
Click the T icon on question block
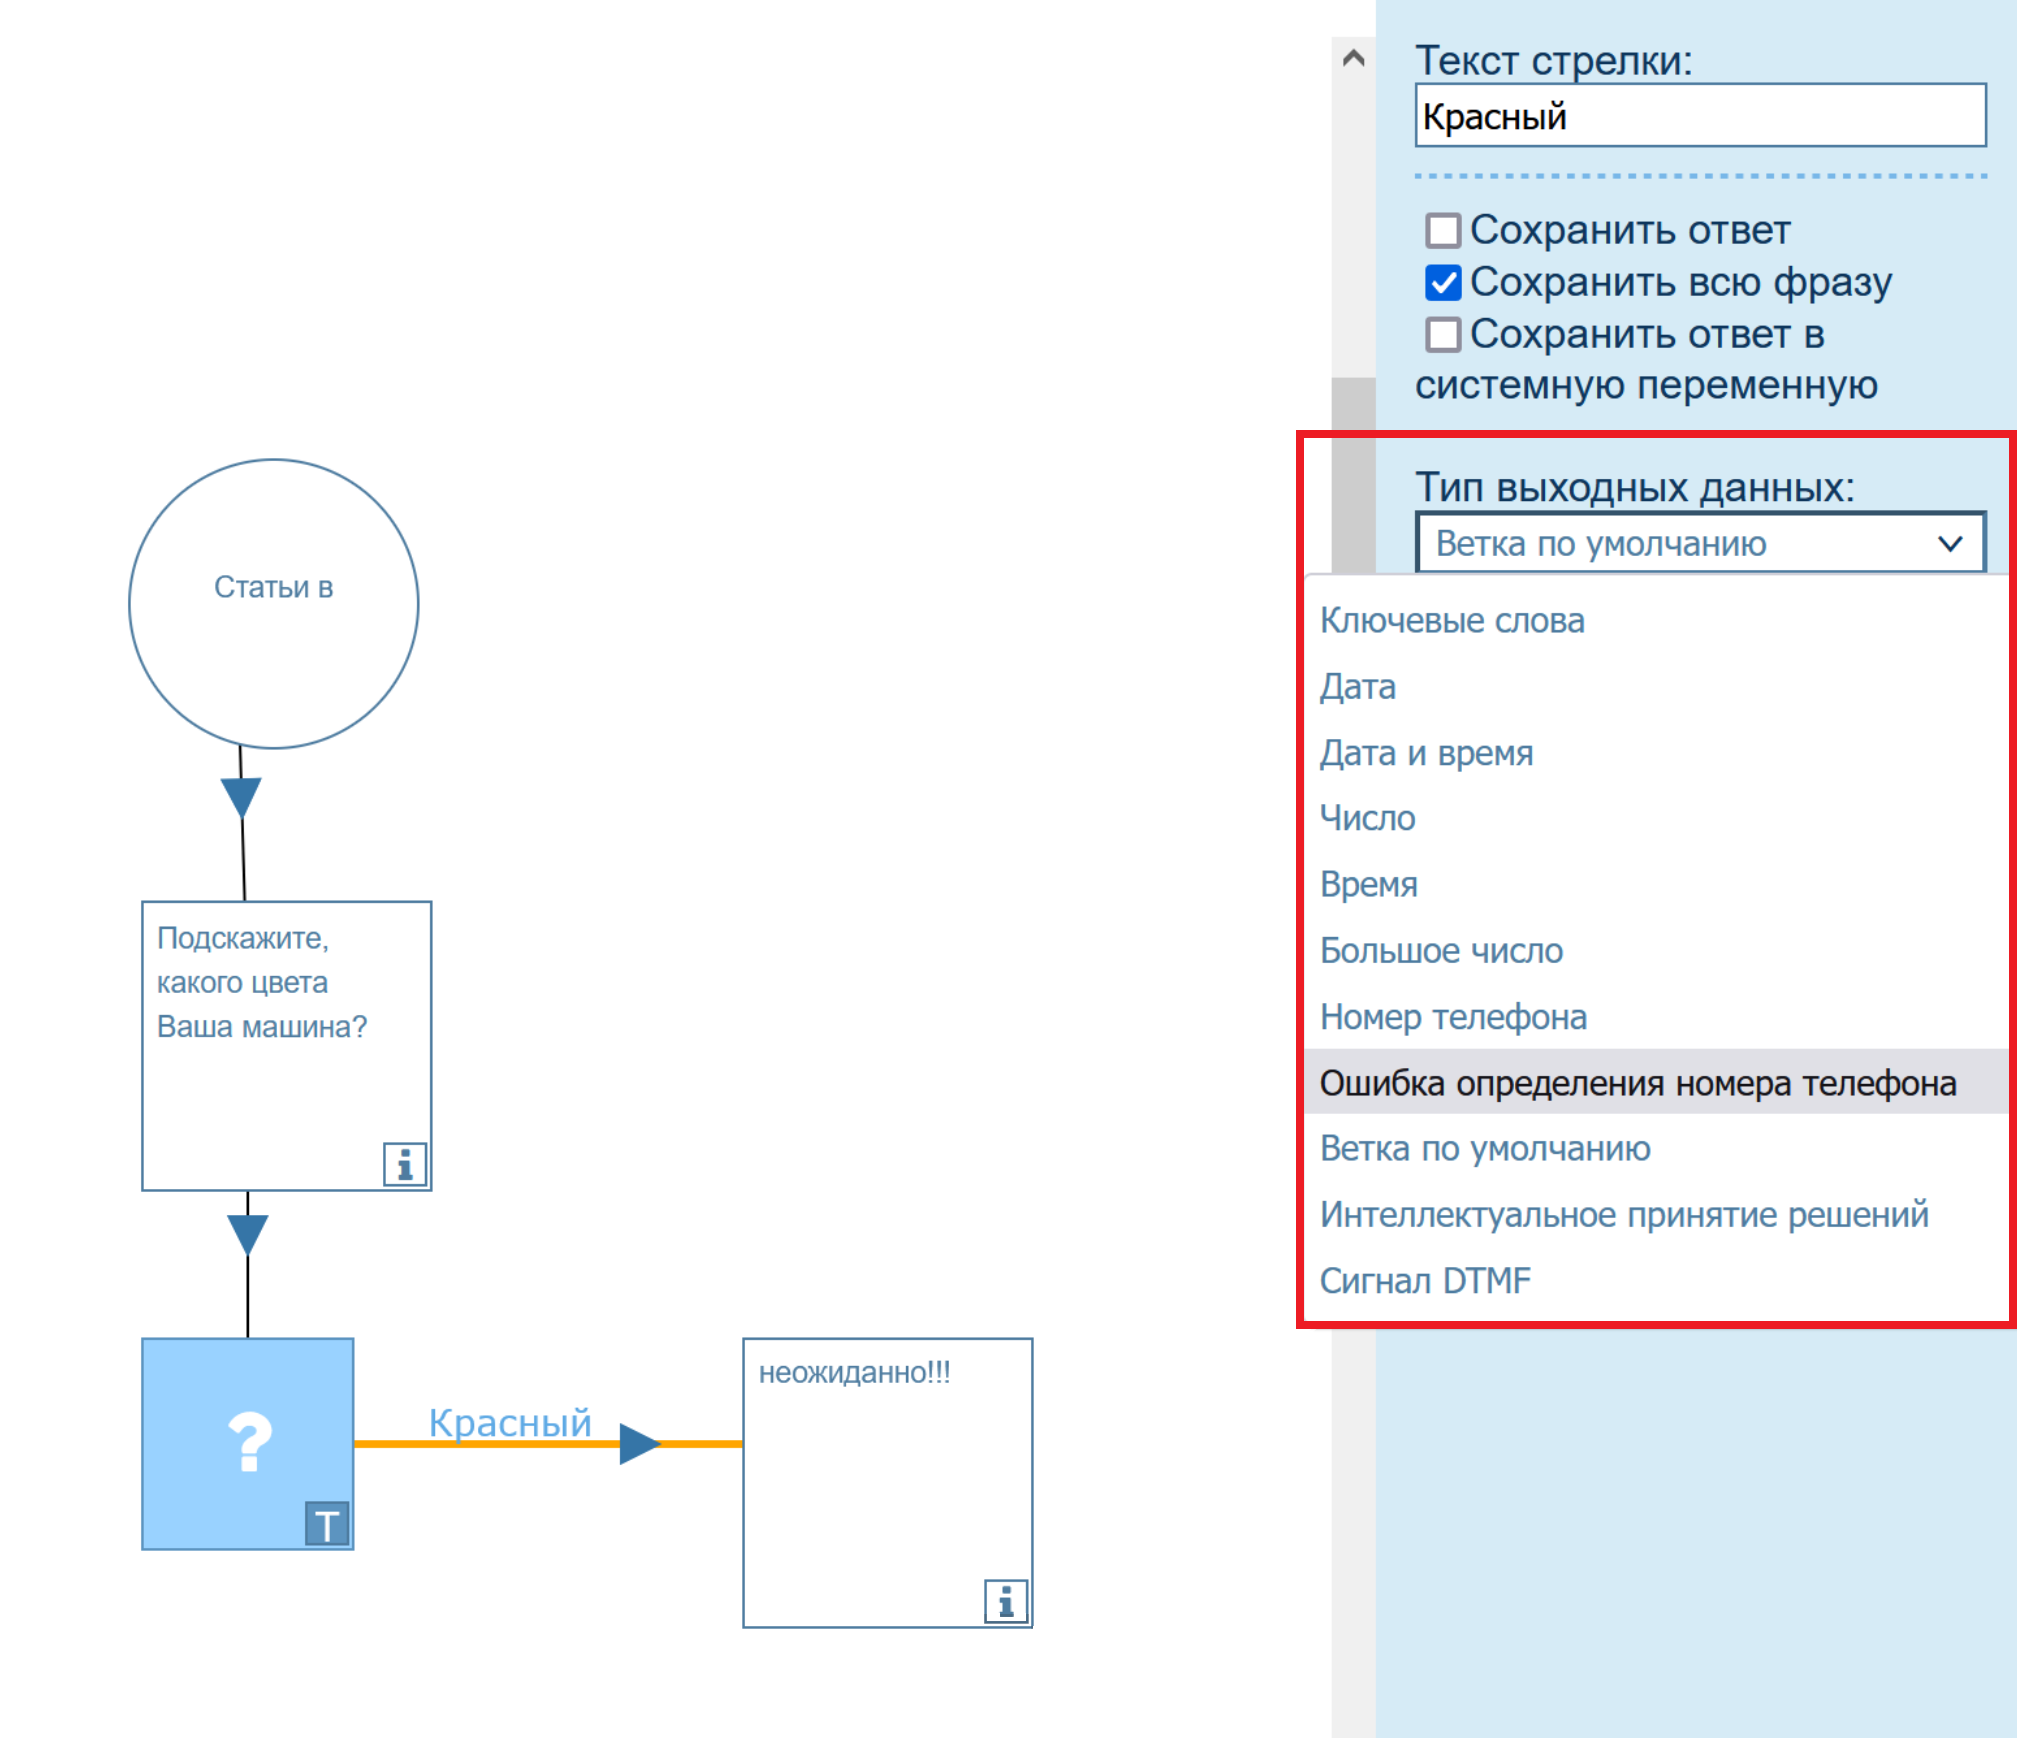tap(326, 1525)
